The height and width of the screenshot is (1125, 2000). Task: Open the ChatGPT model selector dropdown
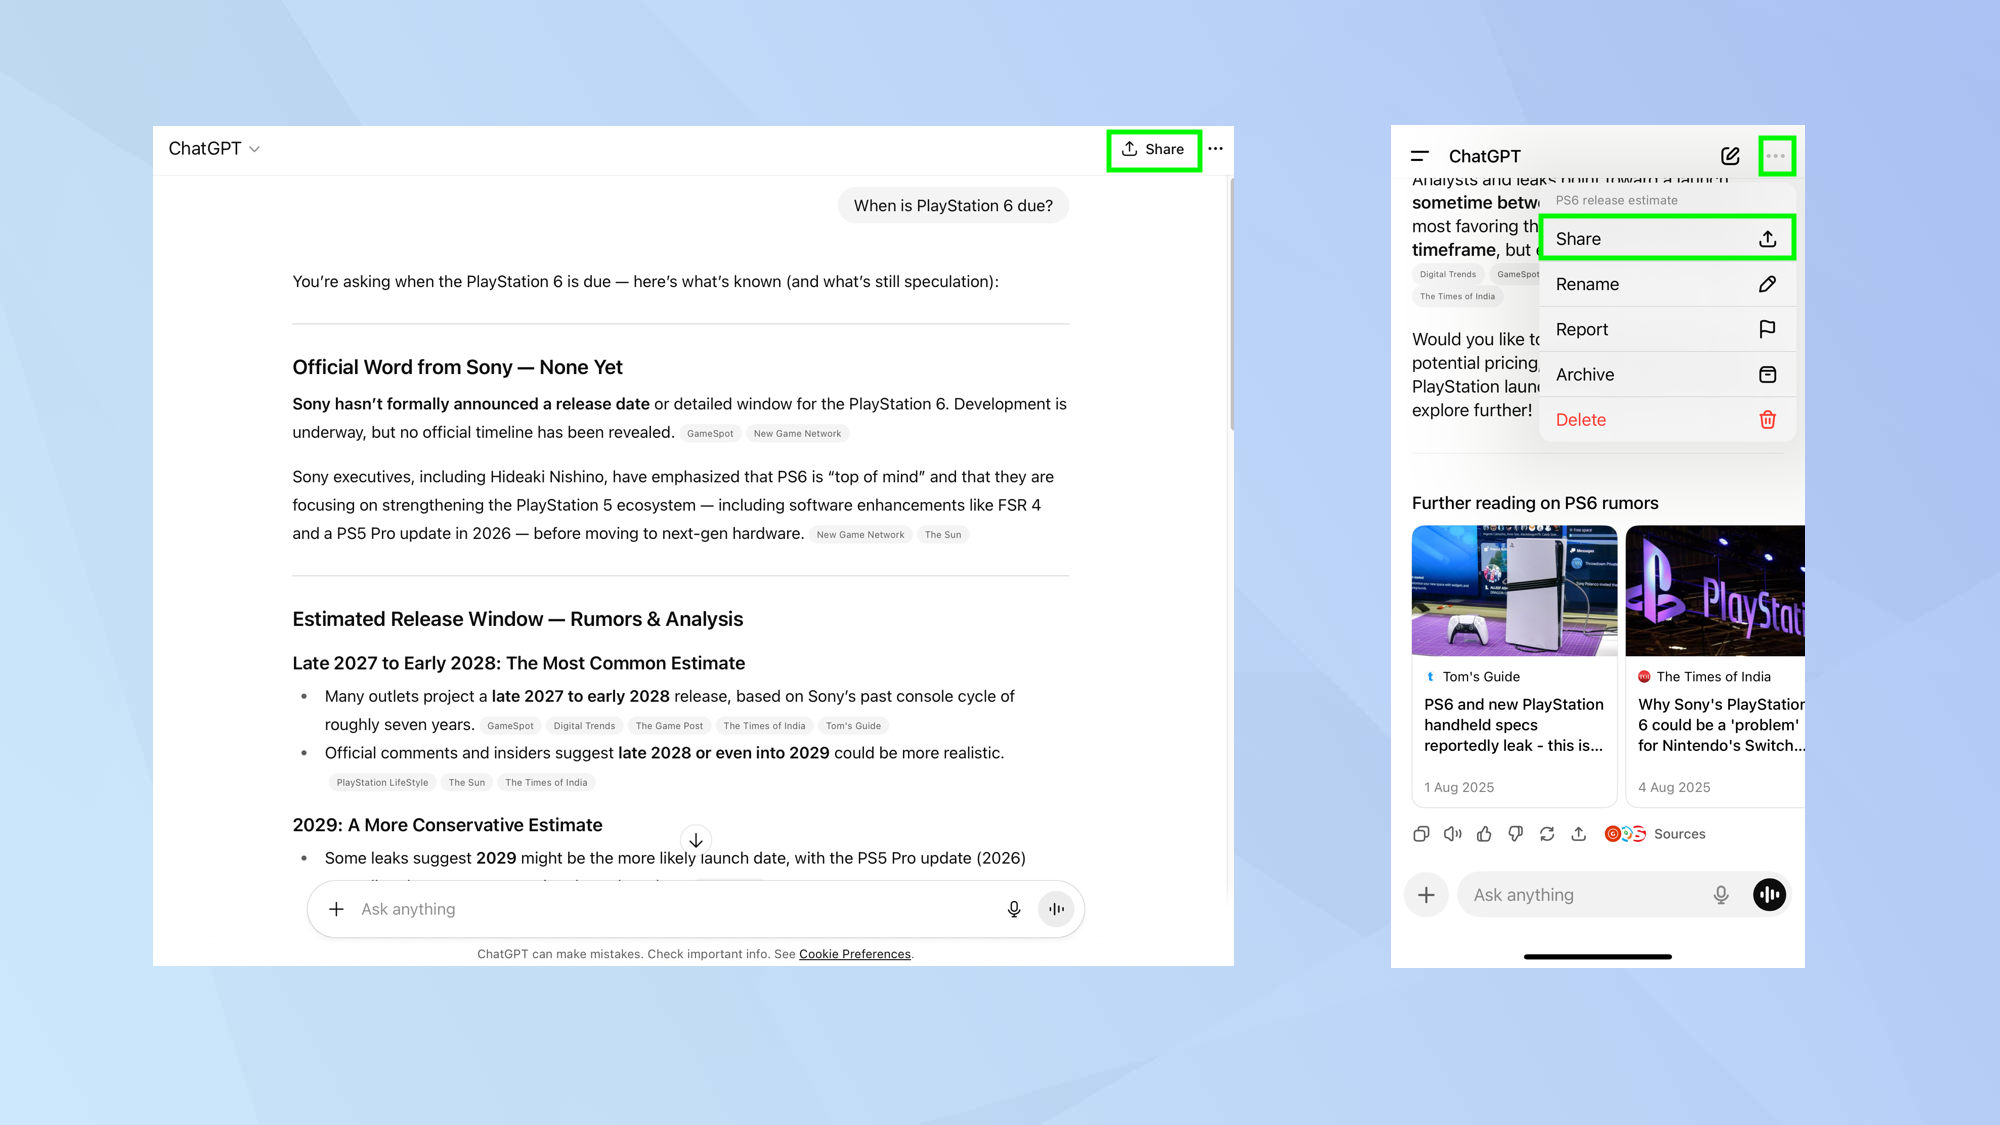(213, 148)
